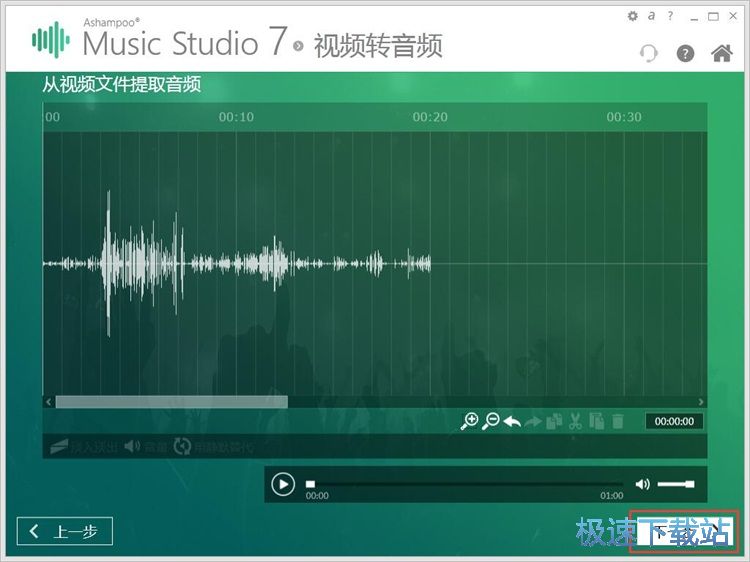Click the playback progress bar
The height and width of the screenshot is (562, 750).
(x=464, y=484)
